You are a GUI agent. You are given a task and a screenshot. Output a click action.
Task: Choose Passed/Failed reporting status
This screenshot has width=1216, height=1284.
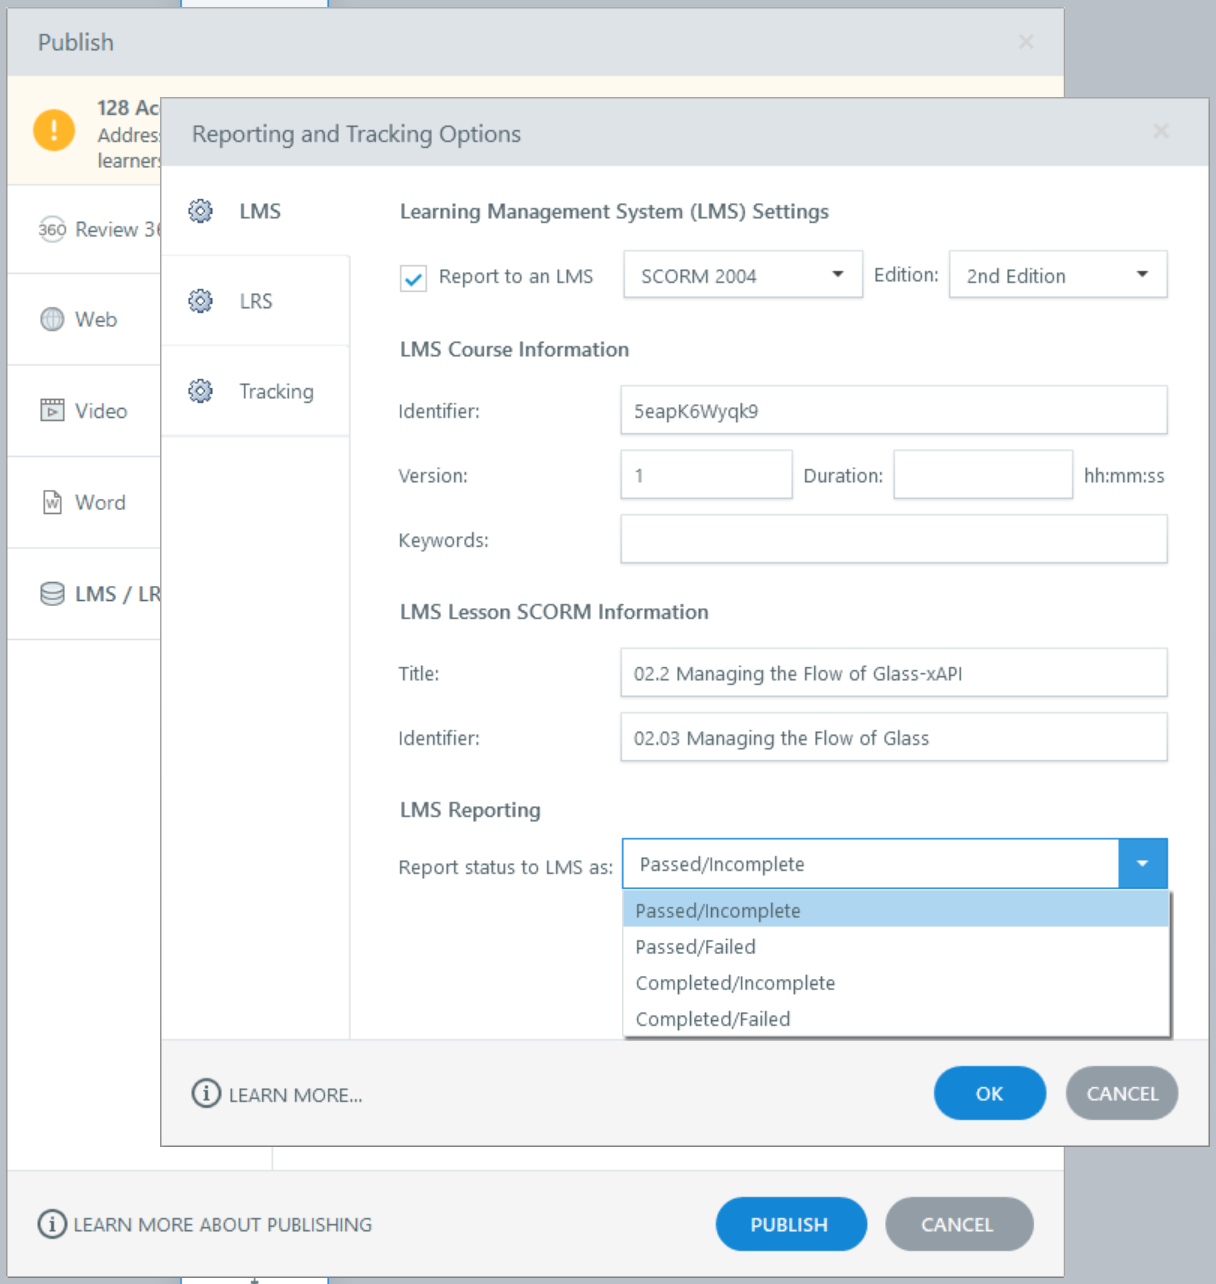click(896, 946)
